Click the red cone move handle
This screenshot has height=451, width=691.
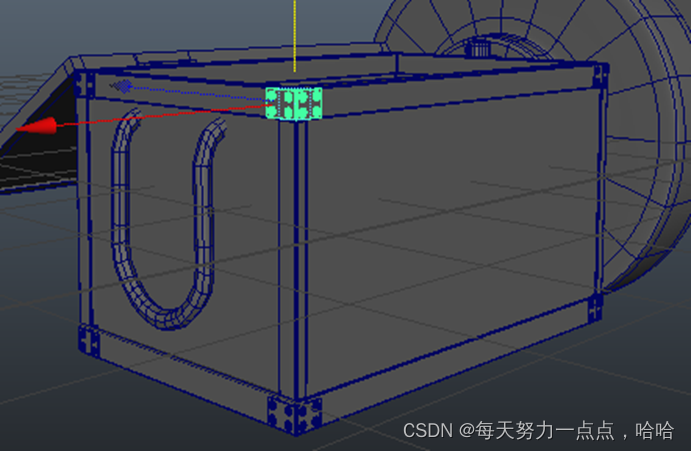pyautogui.click(x=37, y=126)
